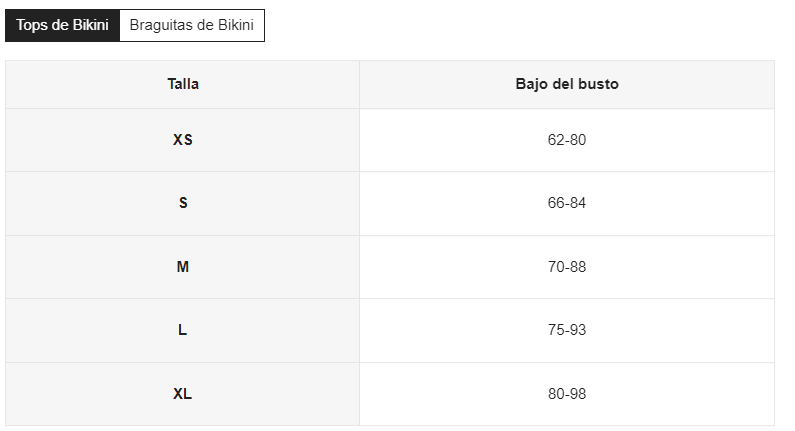Screen dimensions: 795x431
Task: Select the Tops de Bikini tab
Action: 62,25
